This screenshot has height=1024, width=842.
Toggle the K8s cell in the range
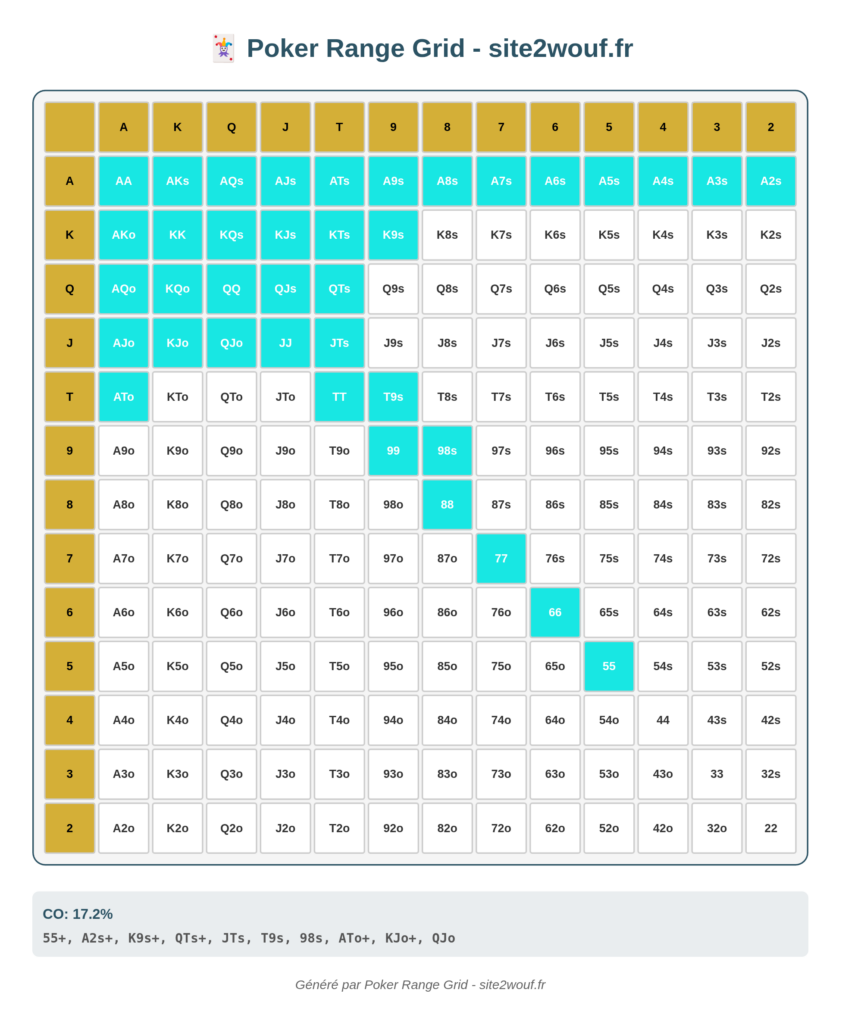coord(447,235)
